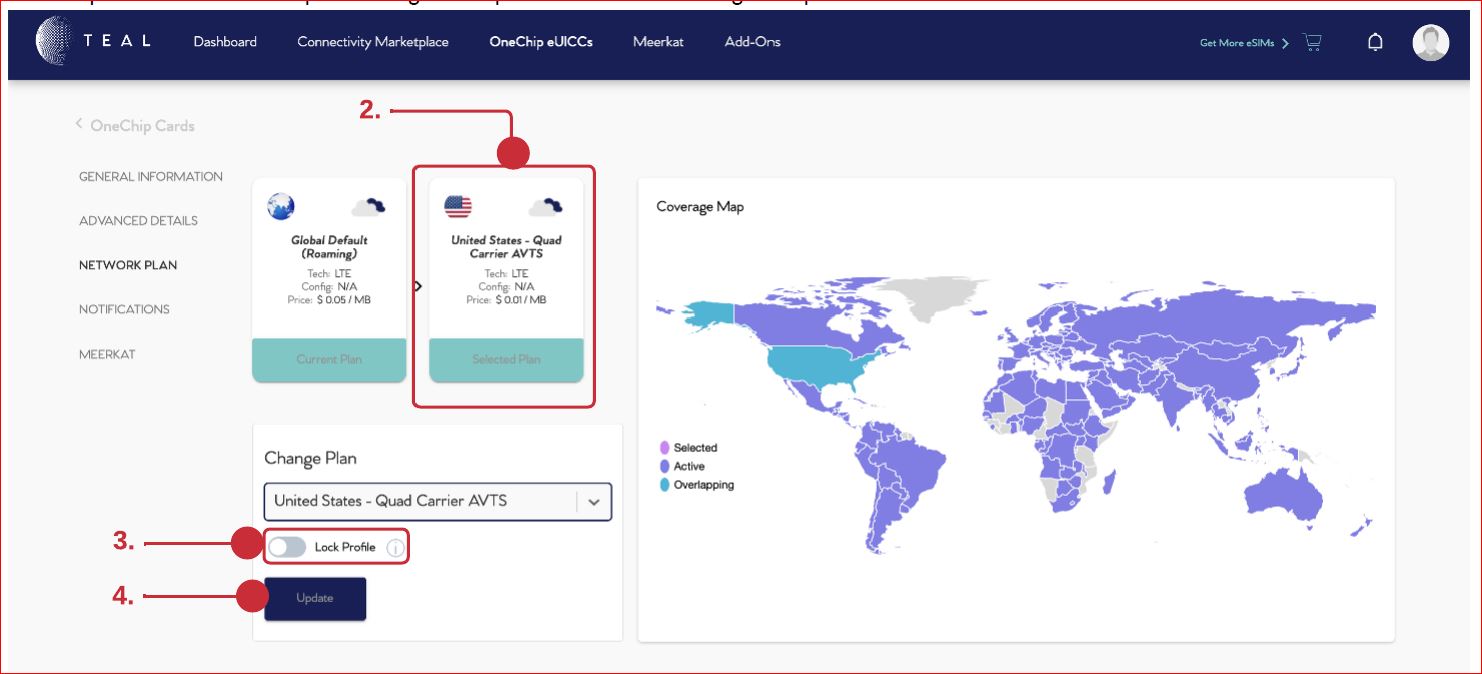Open the shopping cart icon

tap(1312, 42)
